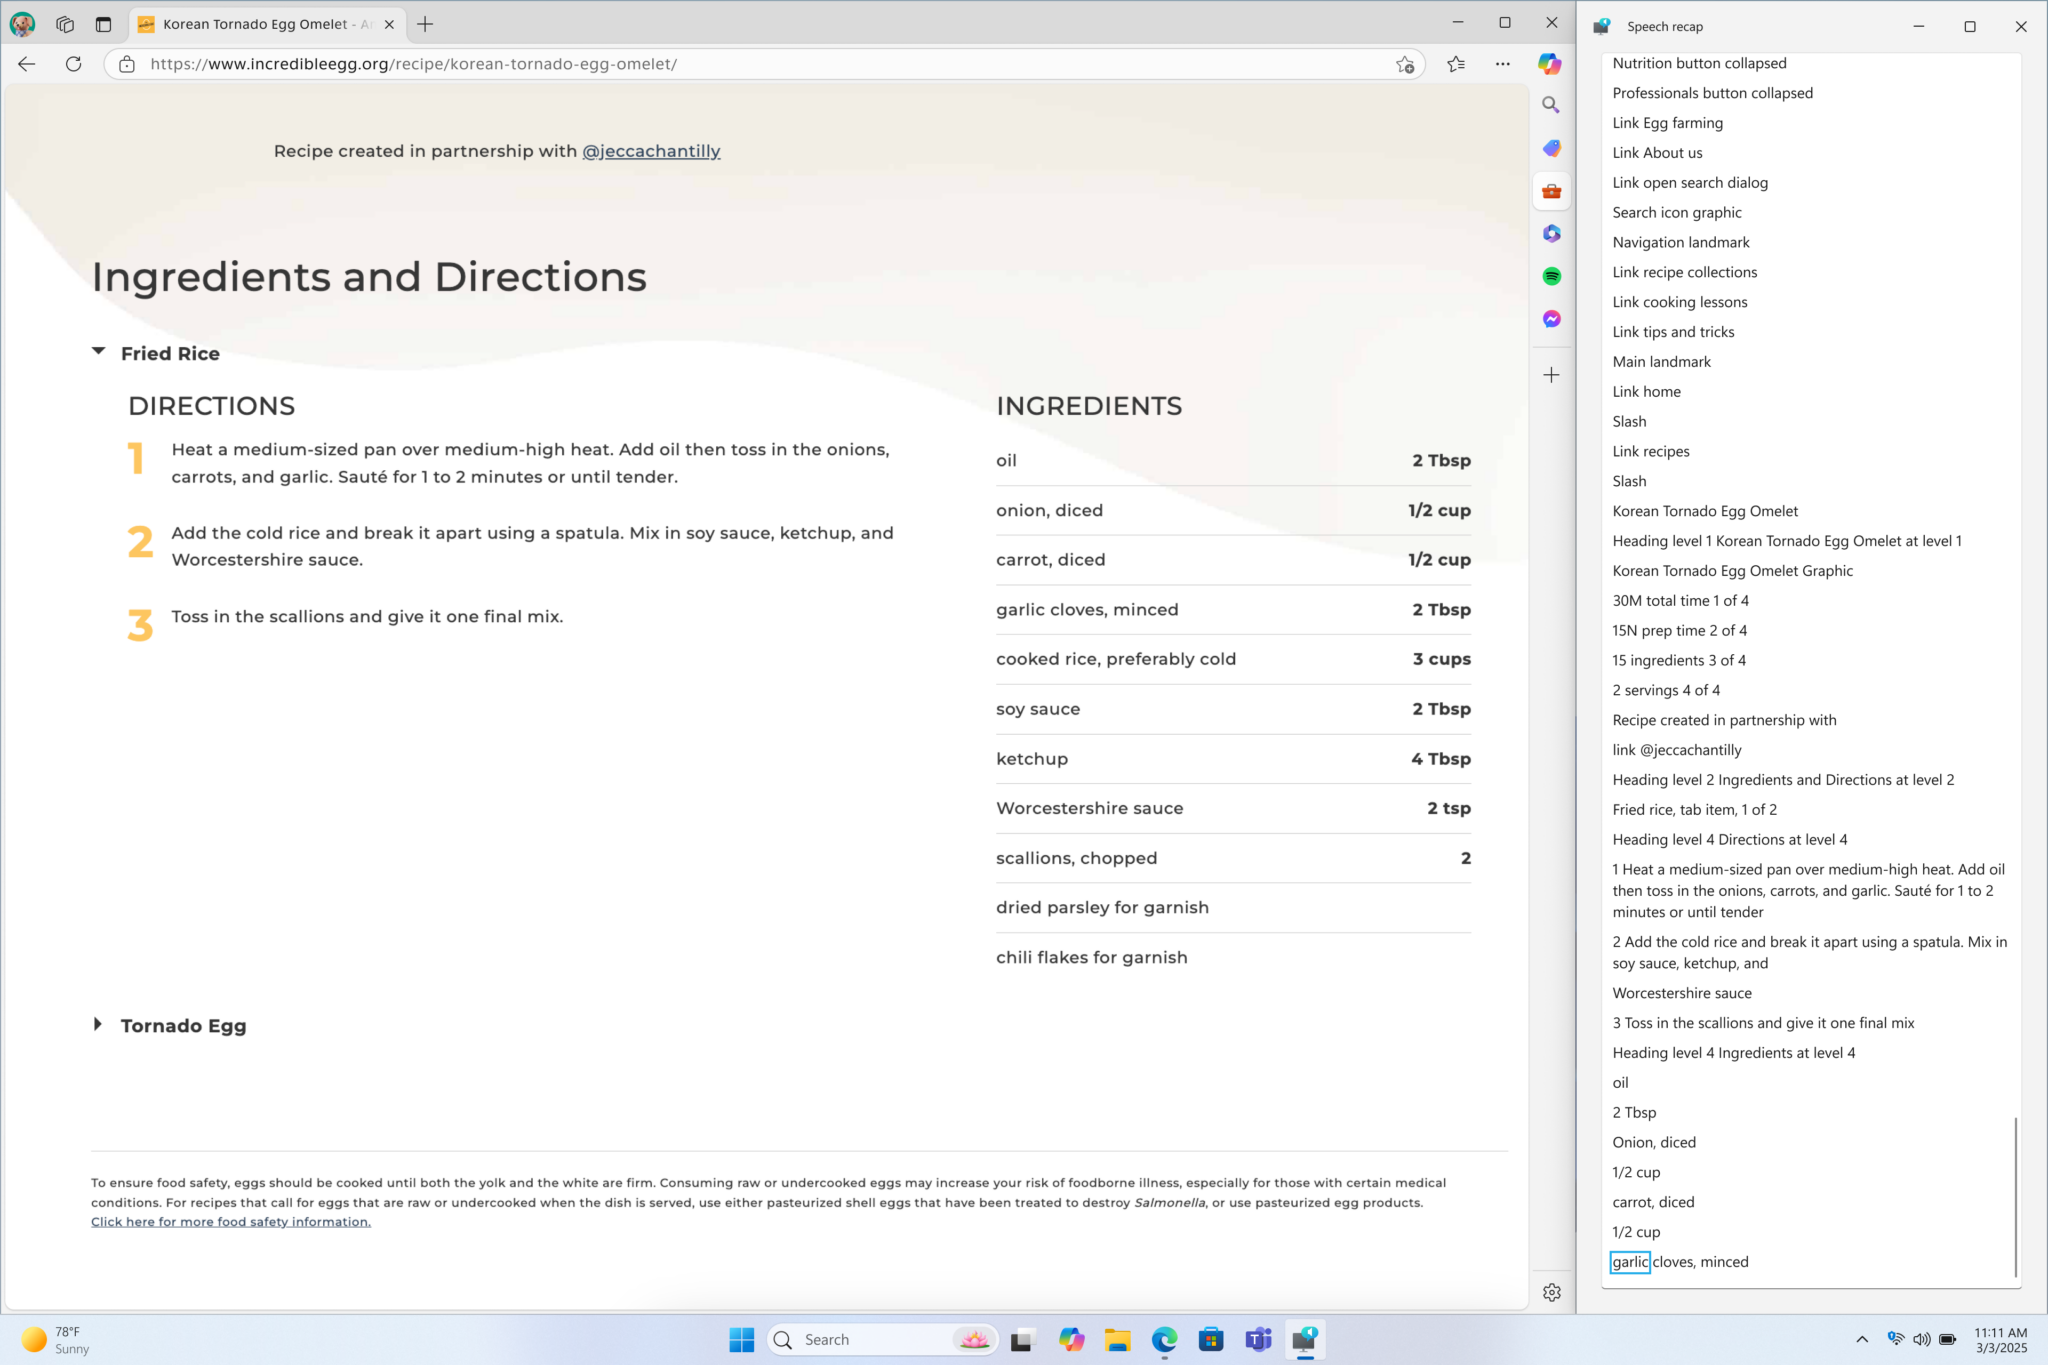Open a new browser tab
The width and height of the screenshot is (2048, 1365).
point(425,24)
